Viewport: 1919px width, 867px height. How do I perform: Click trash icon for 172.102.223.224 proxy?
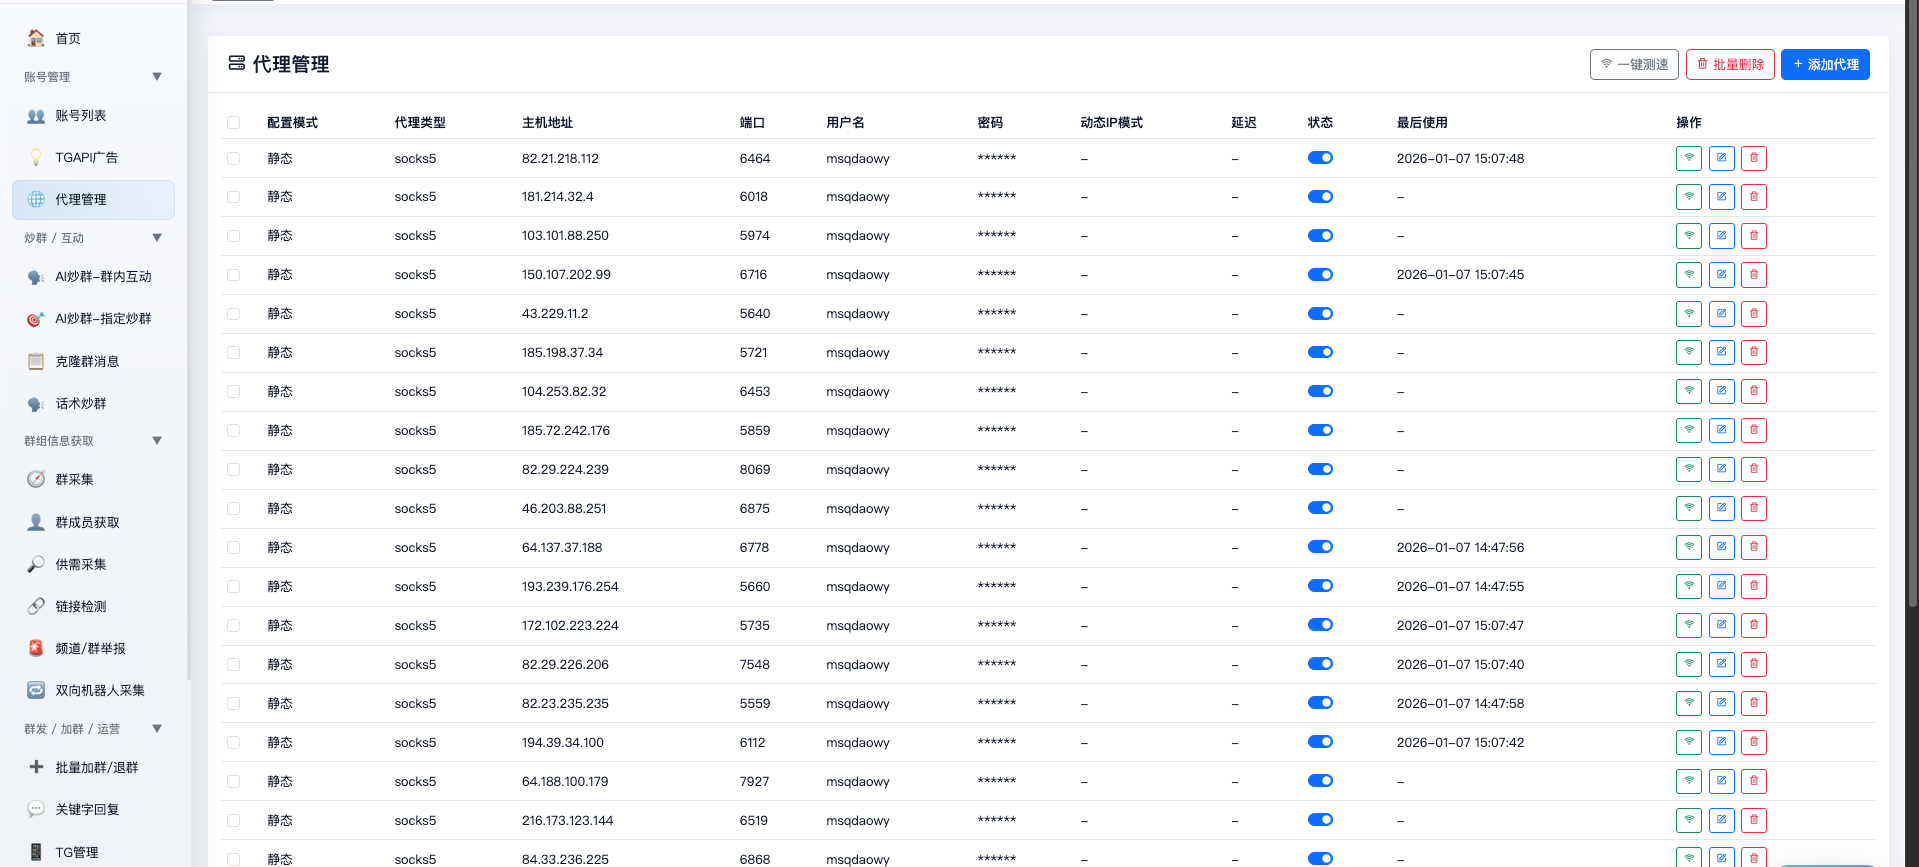coord(1753,625)
